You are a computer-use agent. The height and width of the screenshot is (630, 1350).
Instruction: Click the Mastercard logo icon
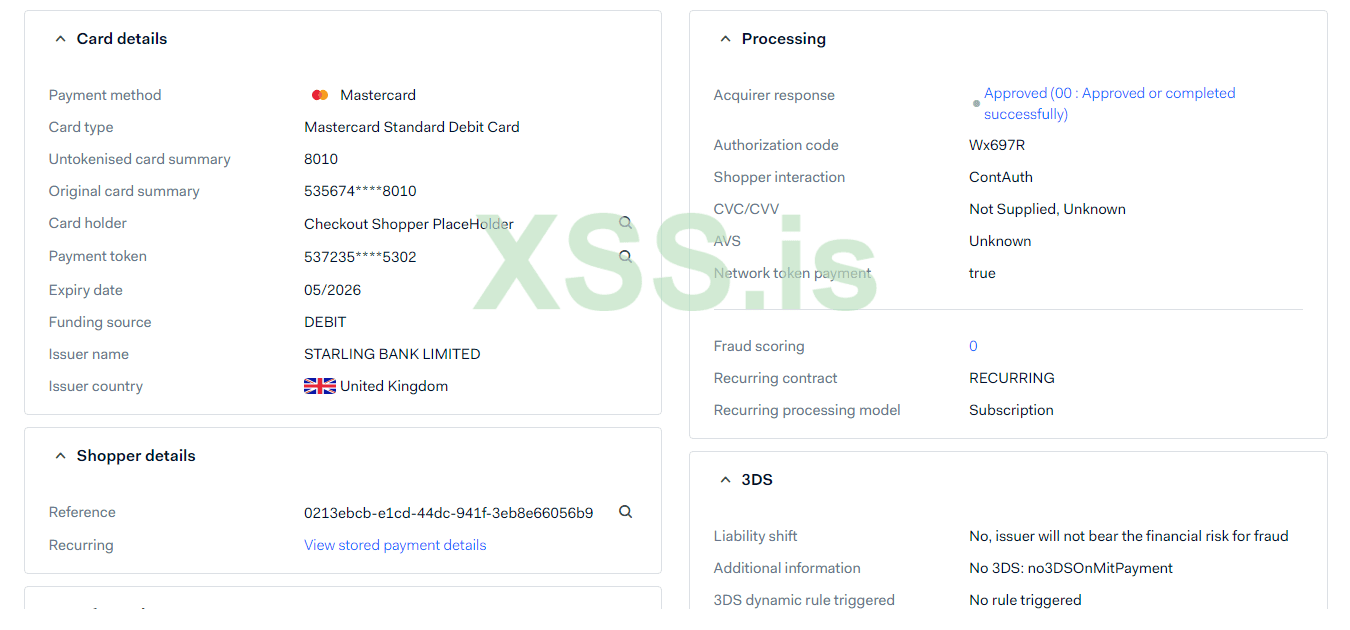coord(320,95)
